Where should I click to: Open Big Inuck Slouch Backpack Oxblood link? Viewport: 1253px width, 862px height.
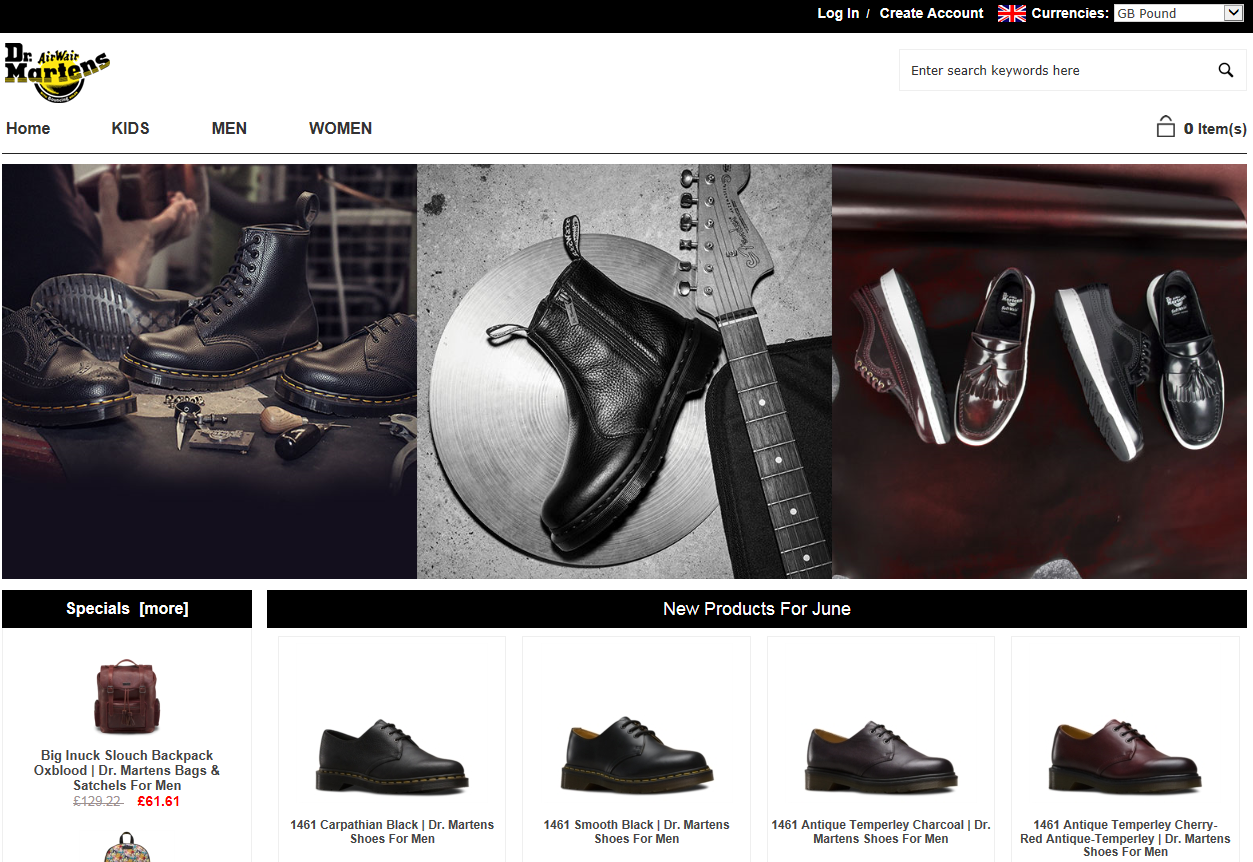tap(127, 770)
